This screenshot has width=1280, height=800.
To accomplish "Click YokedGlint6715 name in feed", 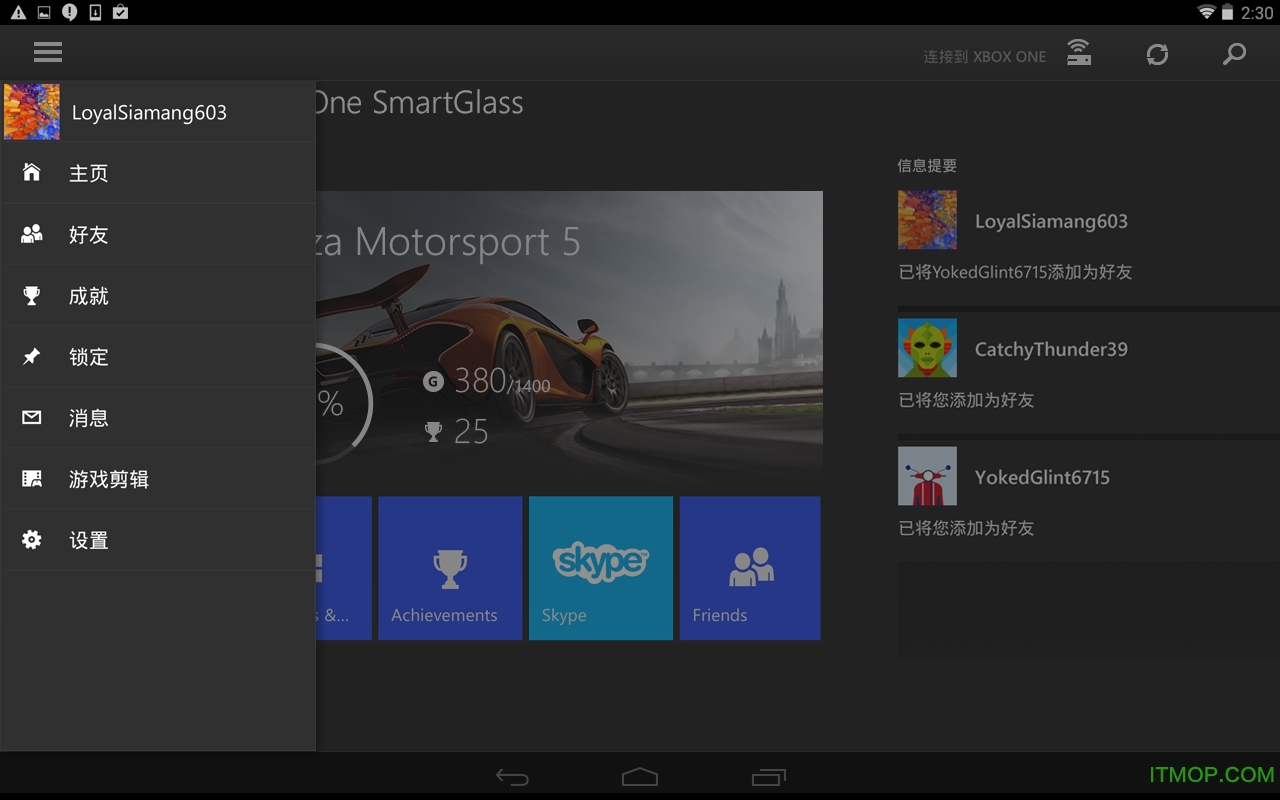I will pos(1042,478).
